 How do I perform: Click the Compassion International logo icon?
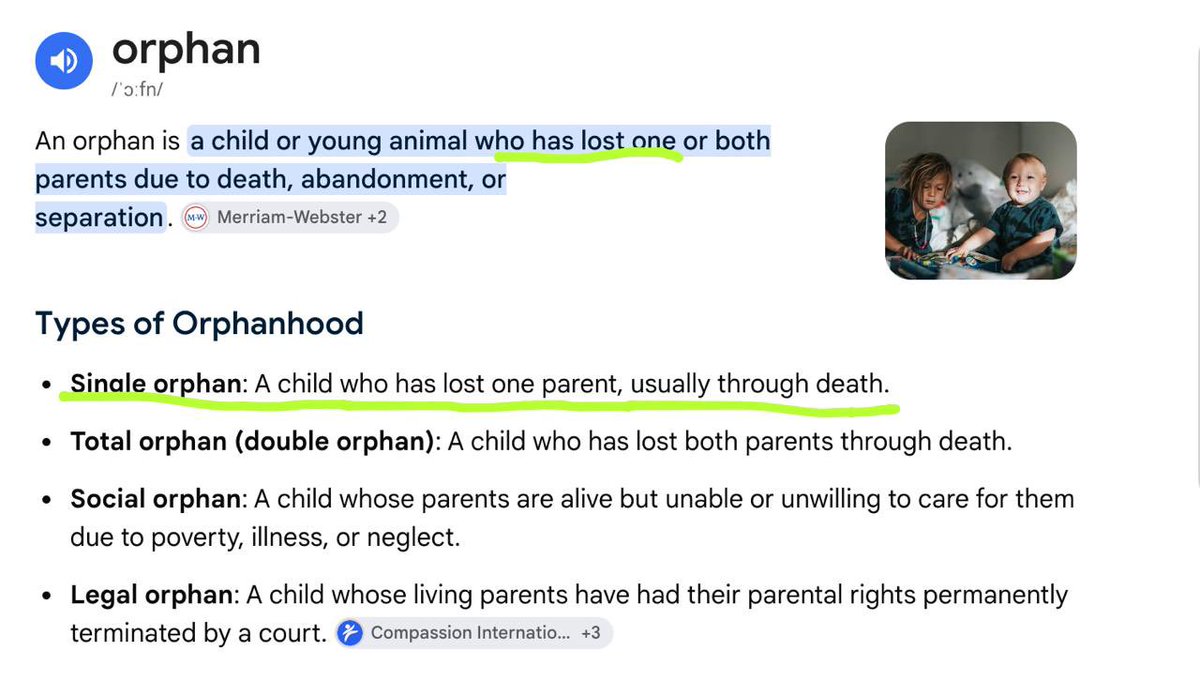point(349,632)
